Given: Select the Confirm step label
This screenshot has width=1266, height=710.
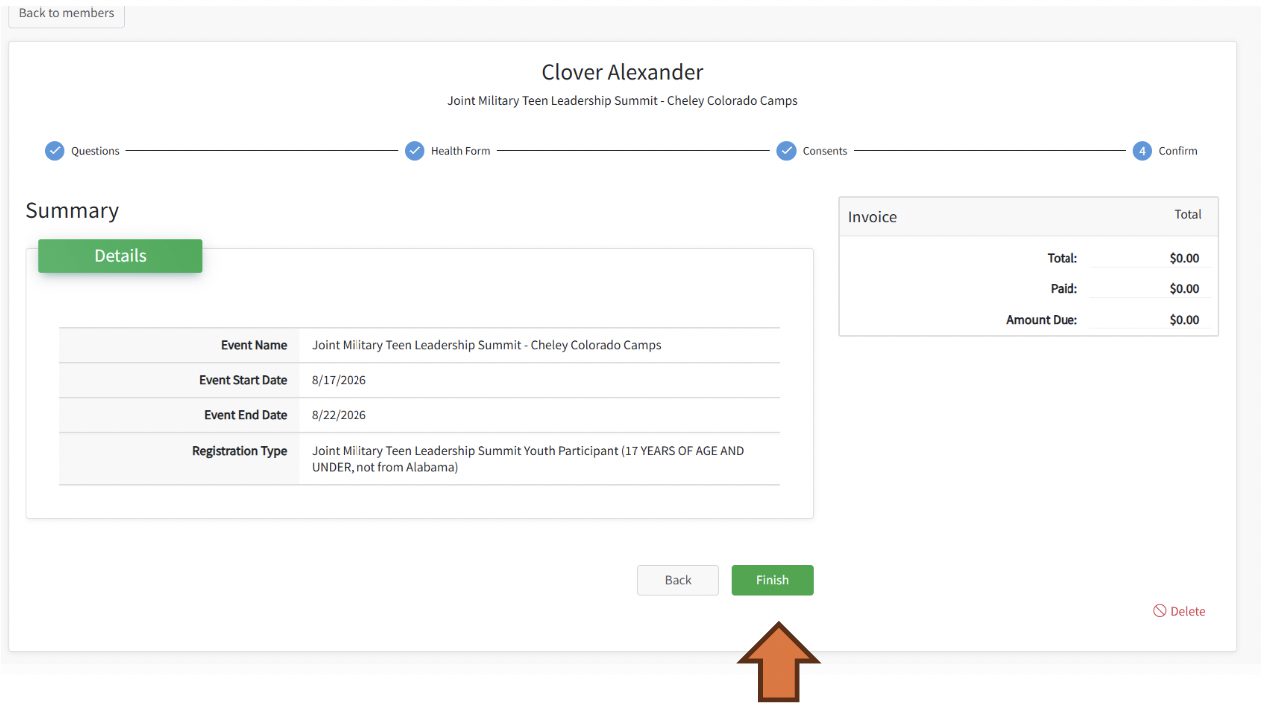Looking at the screenshot, I should point(1177,151).
